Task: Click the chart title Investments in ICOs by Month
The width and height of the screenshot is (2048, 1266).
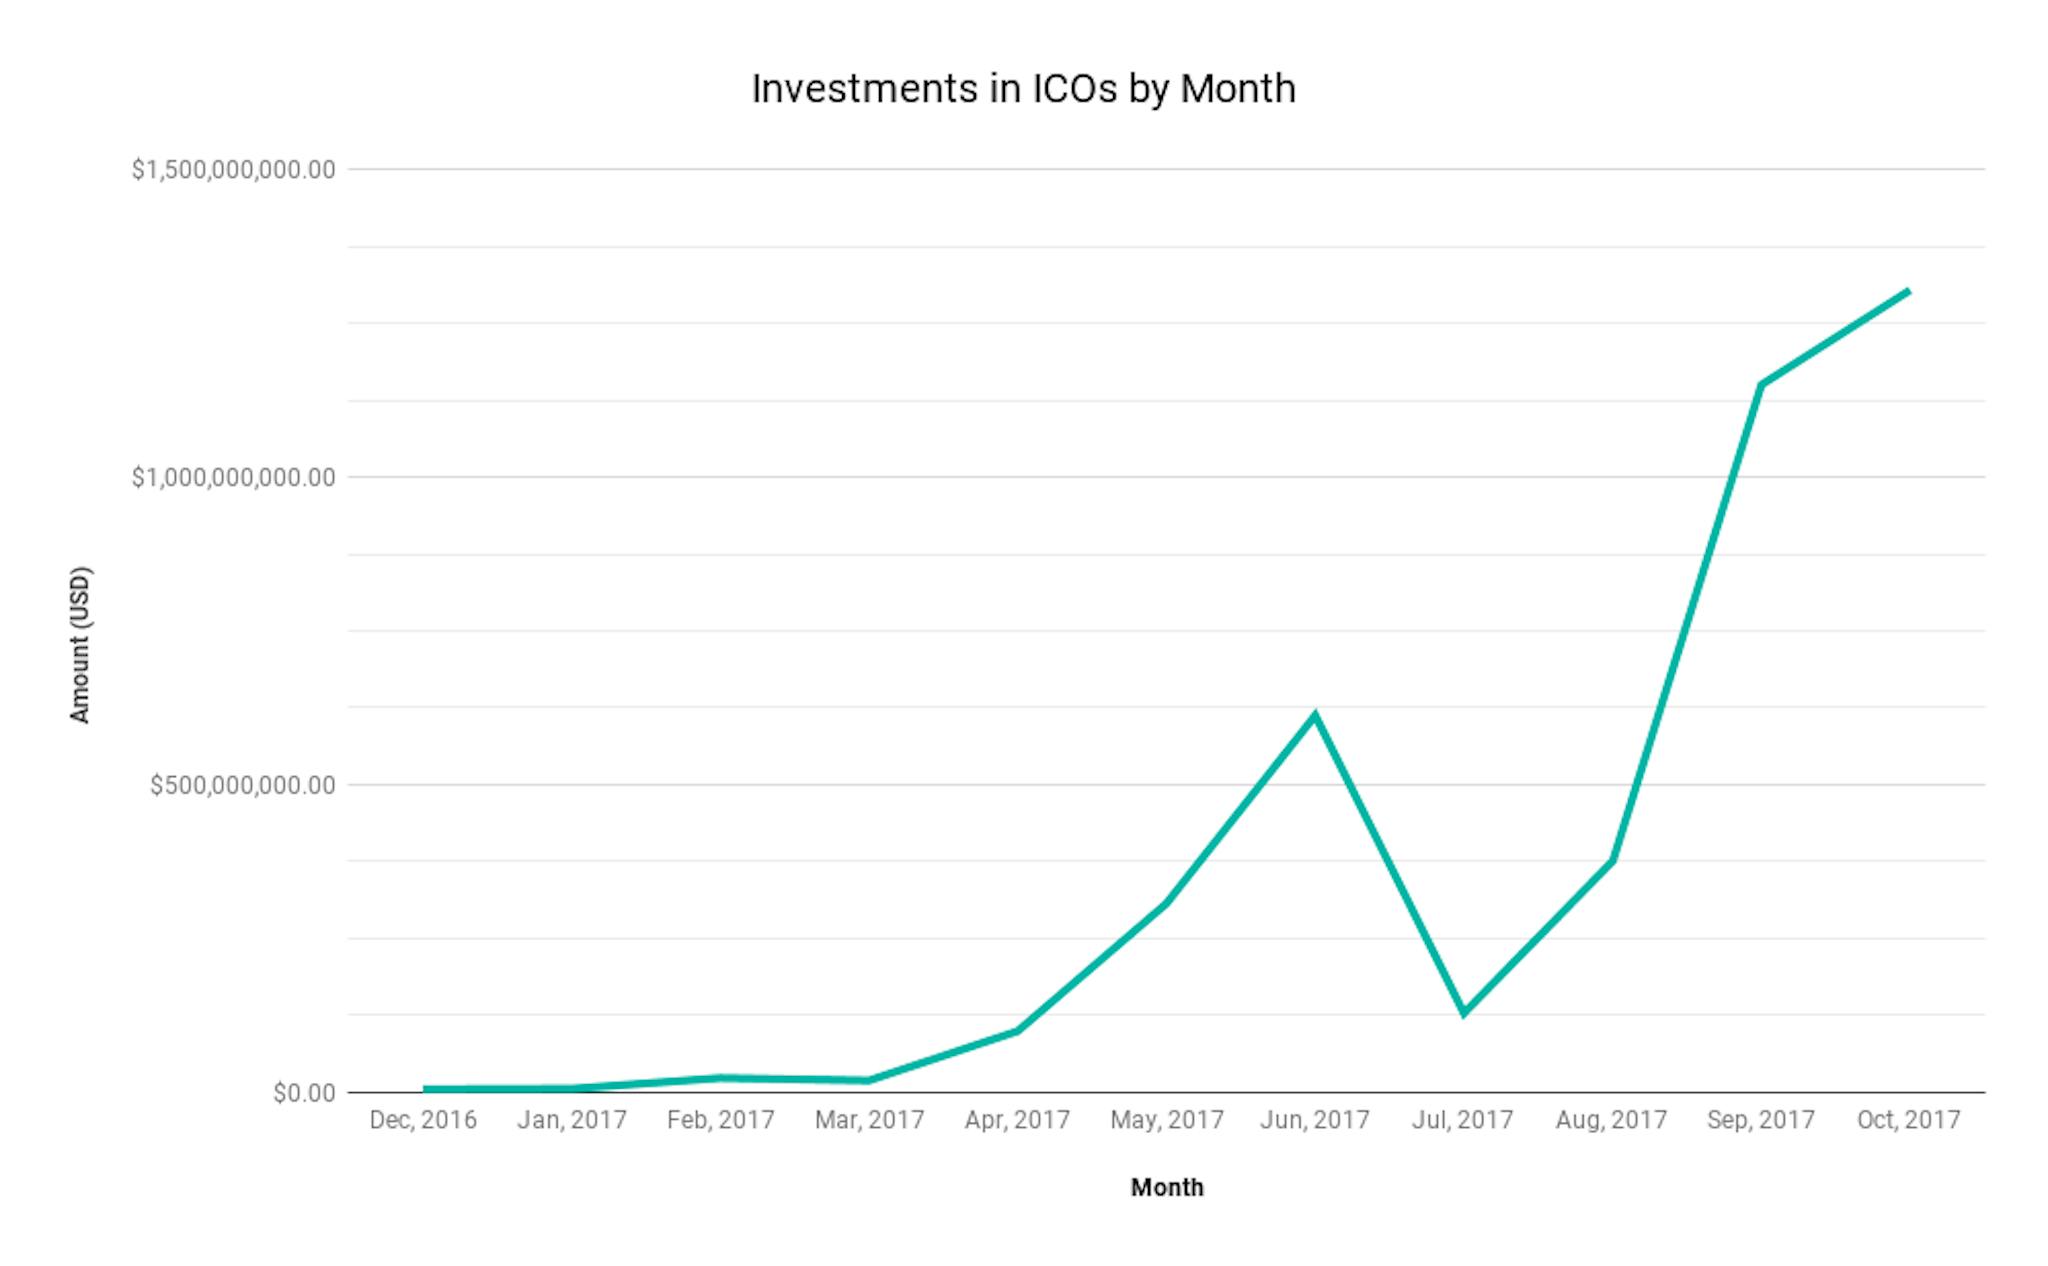Action: click(1023, 89)
